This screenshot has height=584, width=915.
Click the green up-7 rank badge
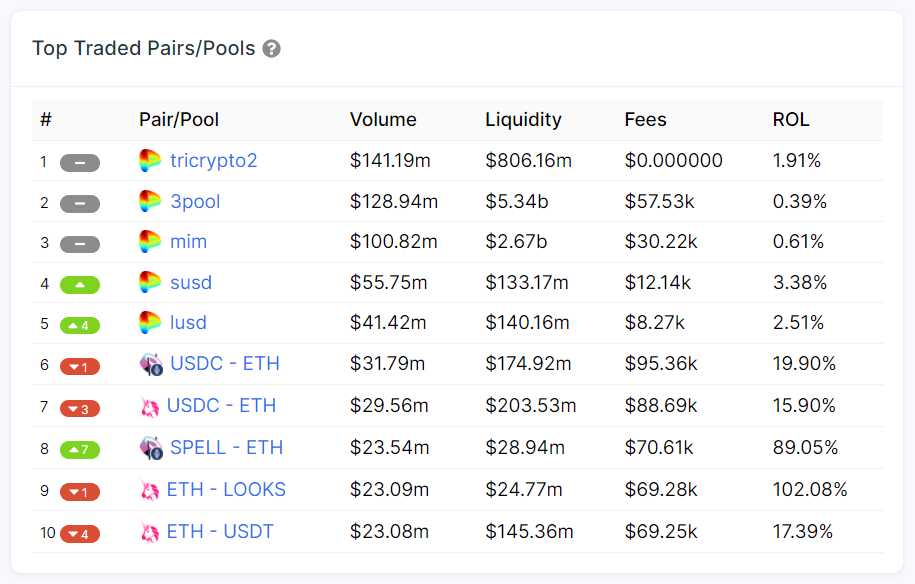coord(80,449)
